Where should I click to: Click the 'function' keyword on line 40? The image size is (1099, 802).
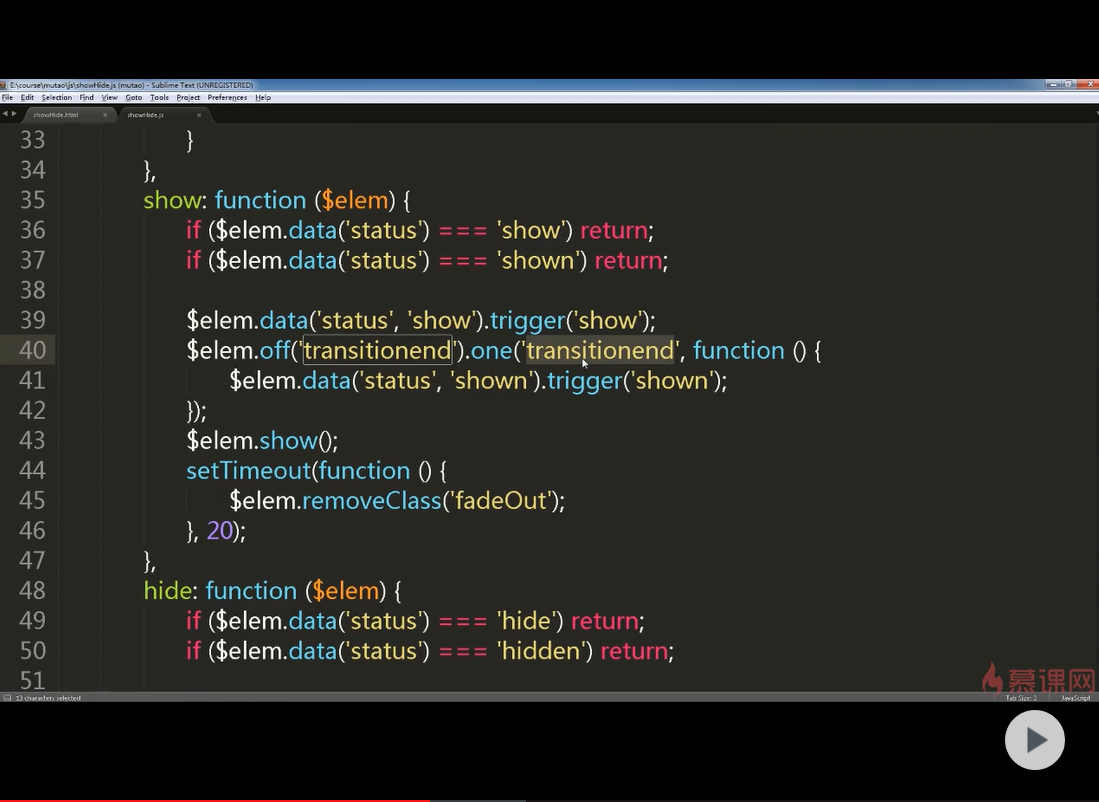click(x=739, y=351)
